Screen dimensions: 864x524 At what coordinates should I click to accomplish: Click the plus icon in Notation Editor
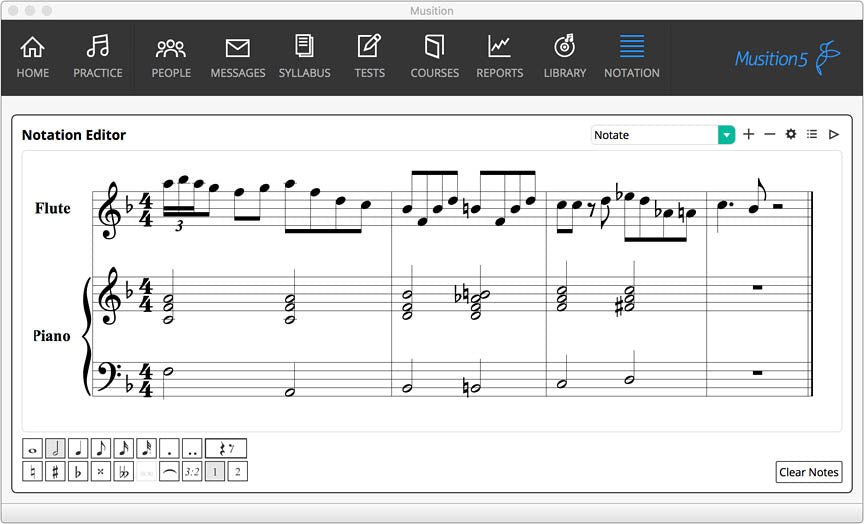(x=748, y=134)
